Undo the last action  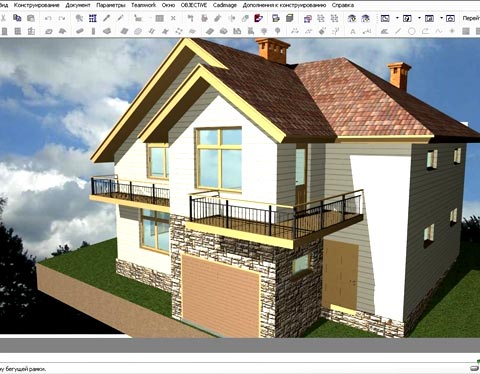(48, 18)
